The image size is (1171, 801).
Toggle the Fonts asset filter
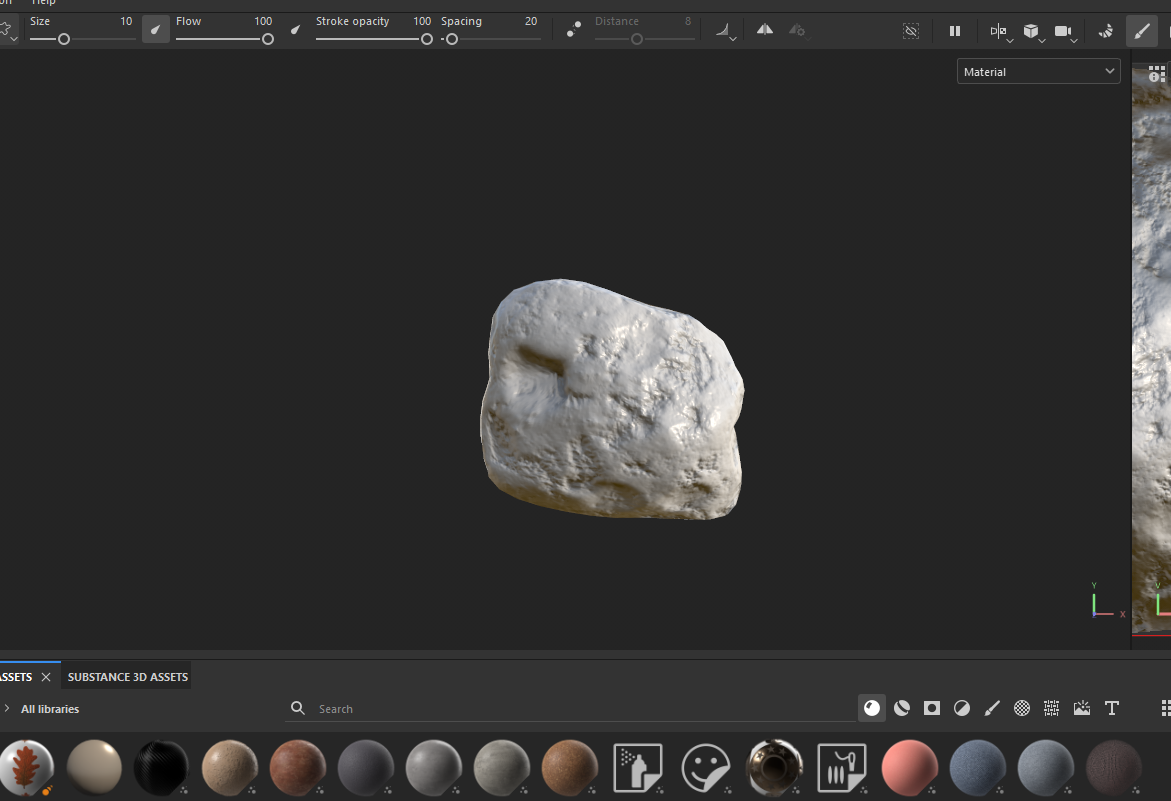point(1112,708)
